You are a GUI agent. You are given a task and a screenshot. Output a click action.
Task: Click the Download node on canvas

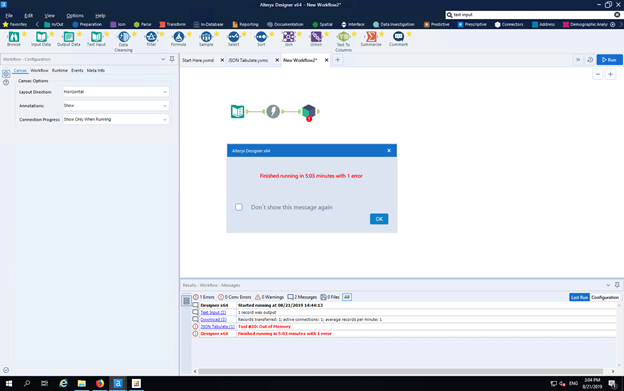273,111
